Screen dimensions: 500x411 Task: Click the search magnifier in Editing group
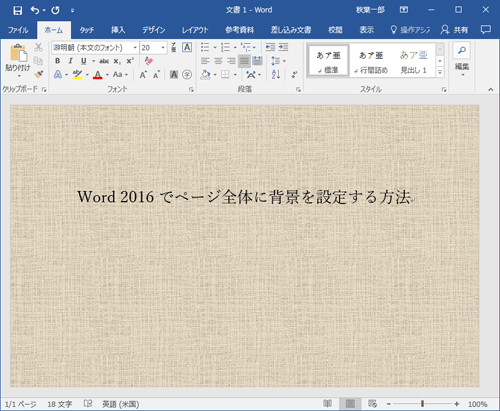click(x=462, y=50)
